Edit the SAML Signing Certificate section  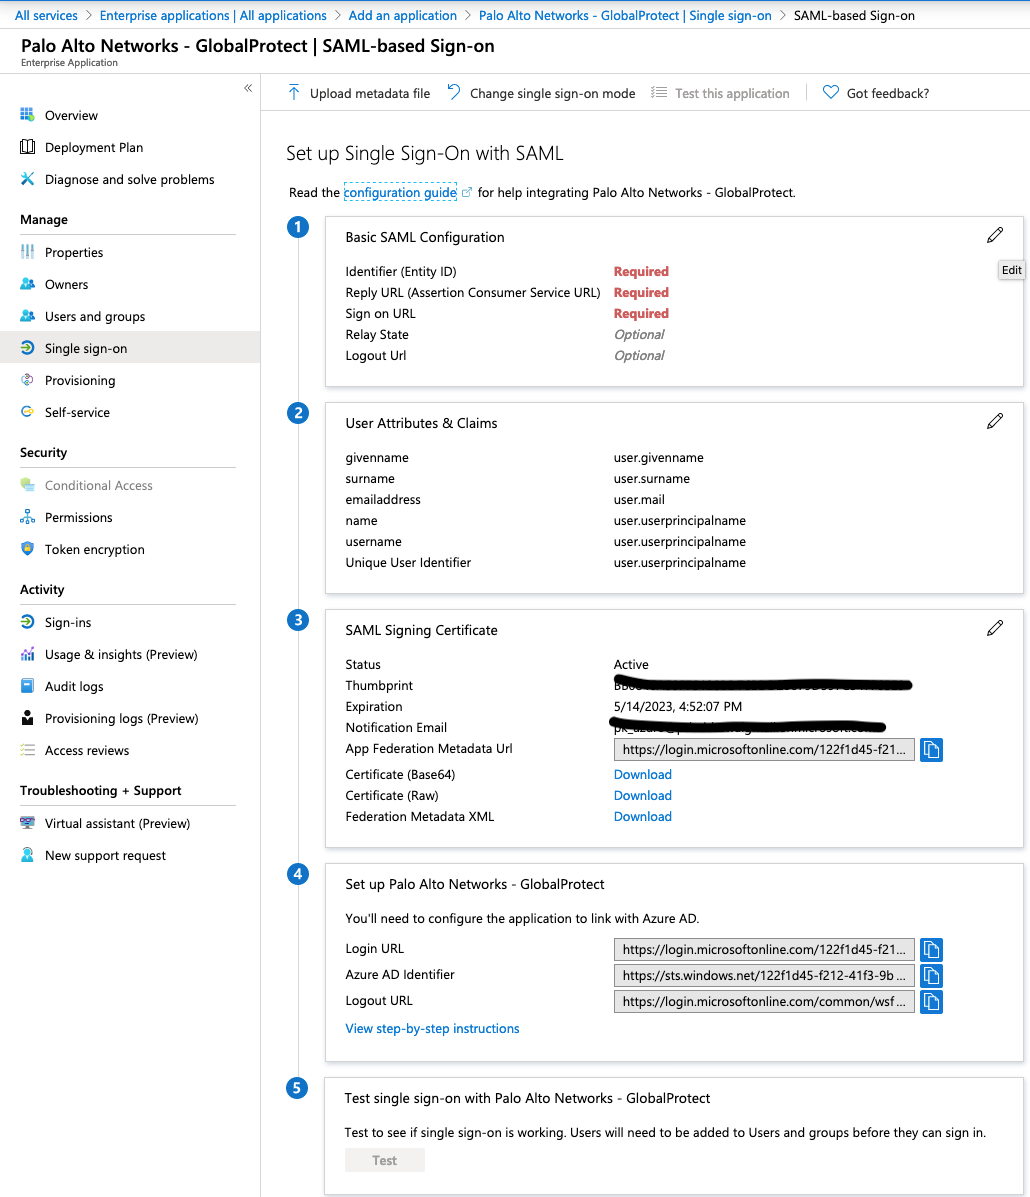click(x=994, y=629)
